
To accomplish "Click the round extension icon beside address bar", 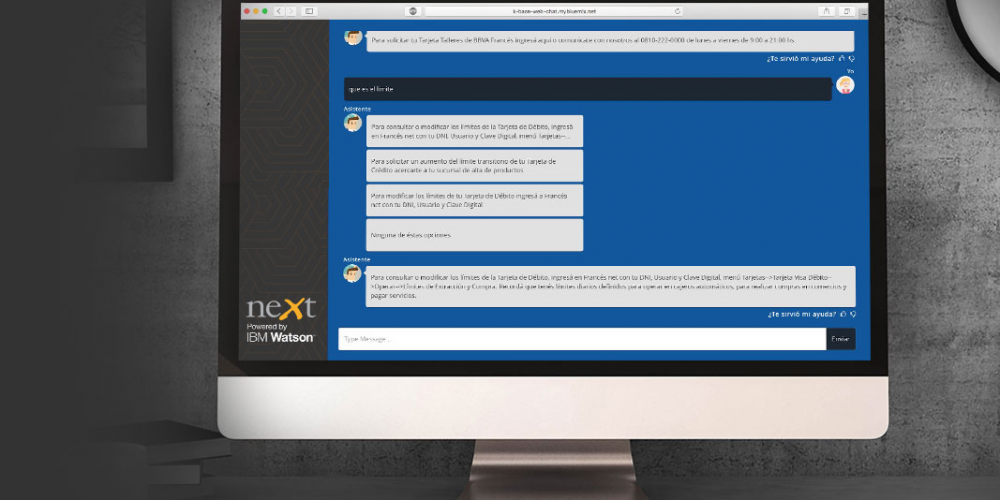I will click(x=412, y=11).
